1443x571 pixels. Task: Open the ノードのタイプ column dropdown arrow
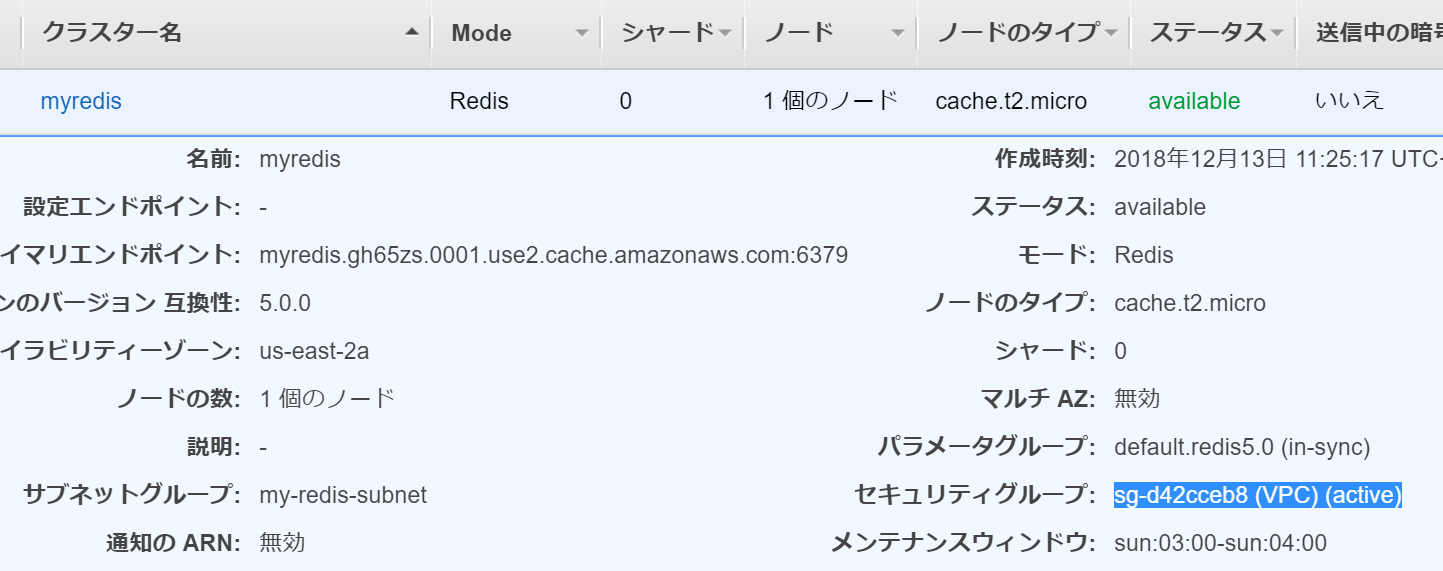point(1111,33)
